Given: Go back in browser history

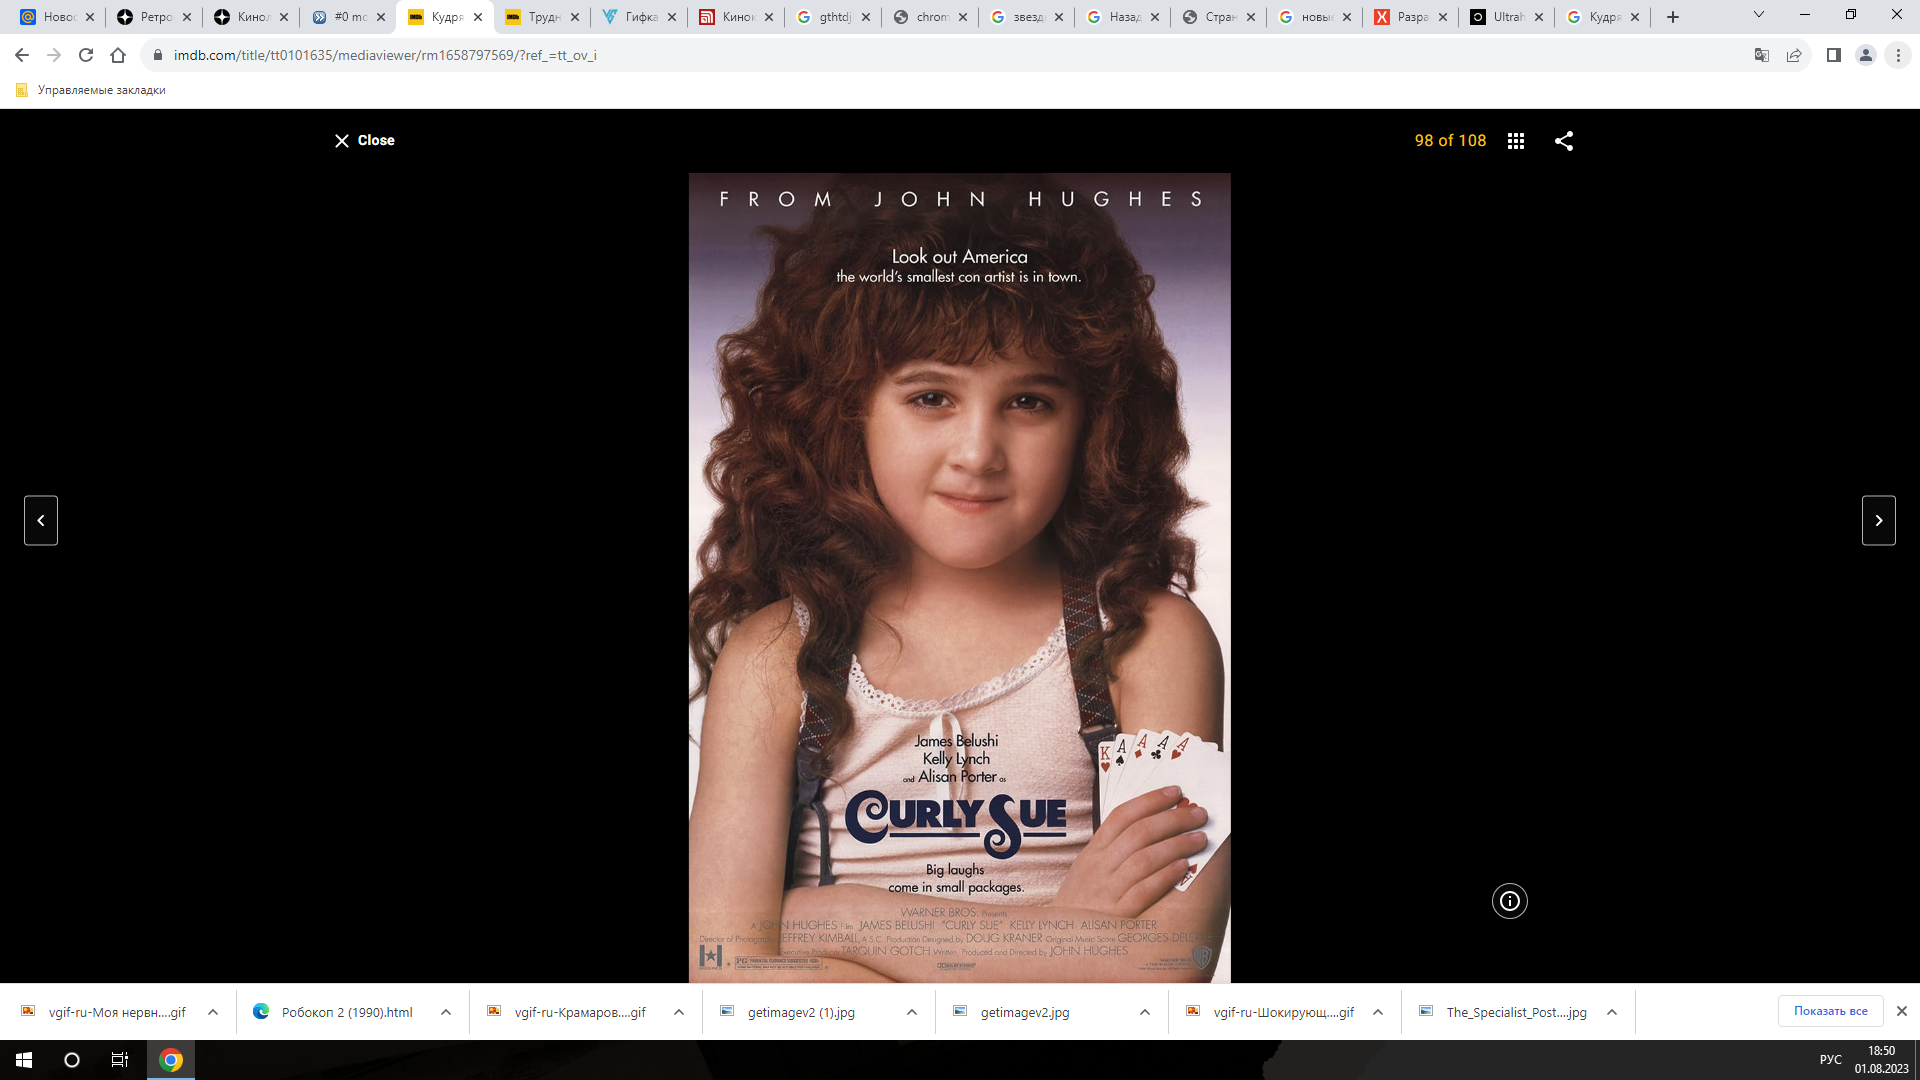Looking at the screenshot, I should click(x=22, y=55).
